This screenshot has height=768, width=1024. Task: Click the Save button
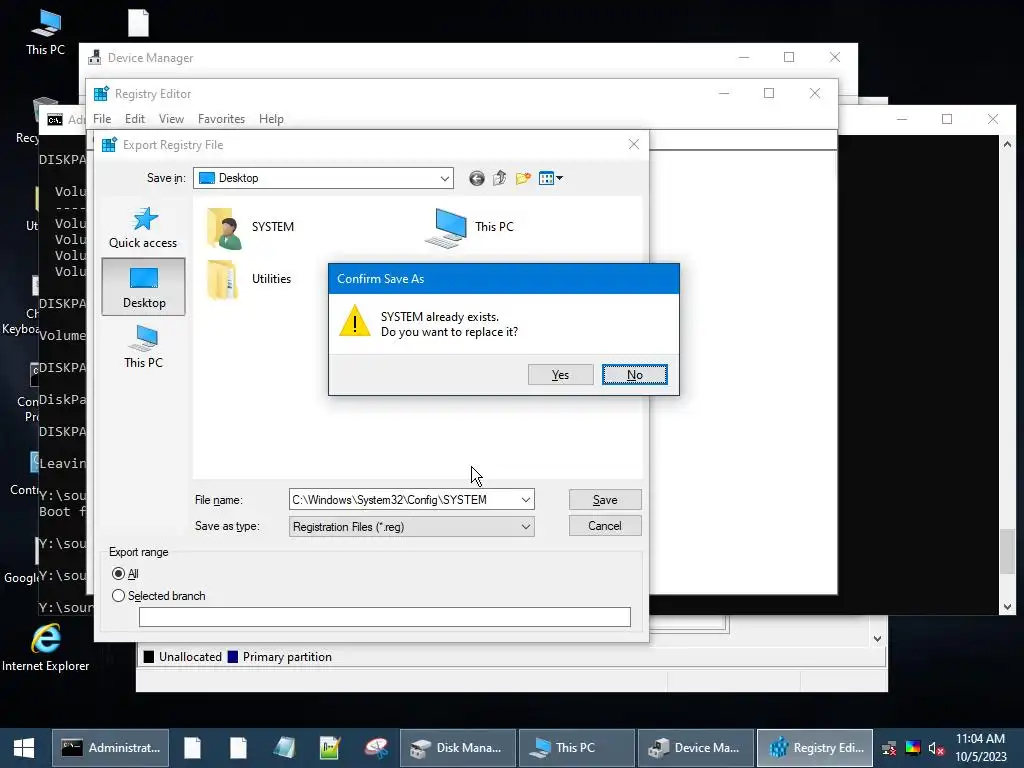605,500
